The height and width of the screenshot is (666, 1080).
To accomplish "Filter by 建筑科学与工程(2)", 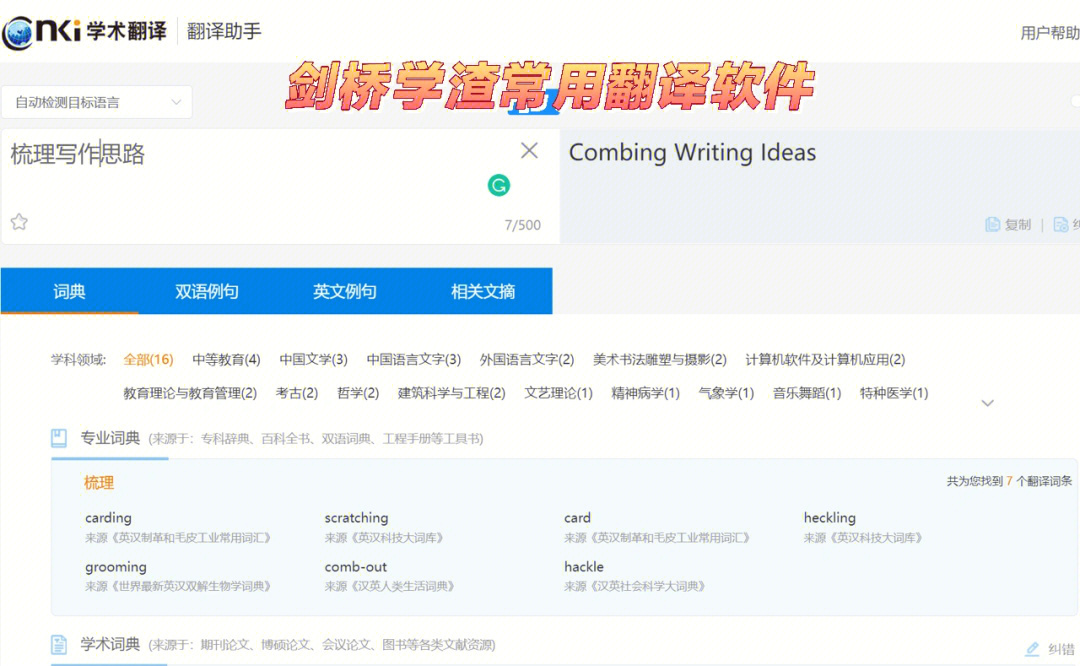I will coord(451,393).
